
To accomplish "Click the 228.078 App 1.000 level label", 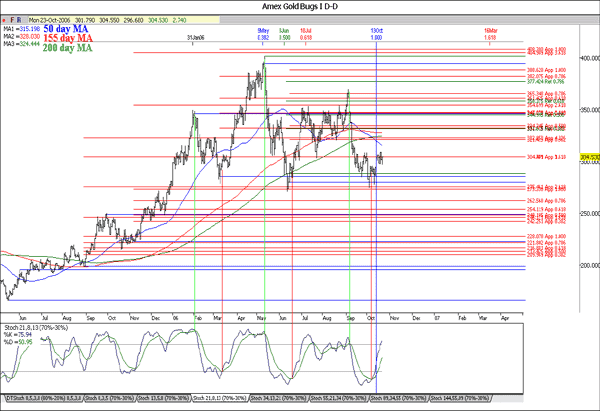I will click(546, 236).
